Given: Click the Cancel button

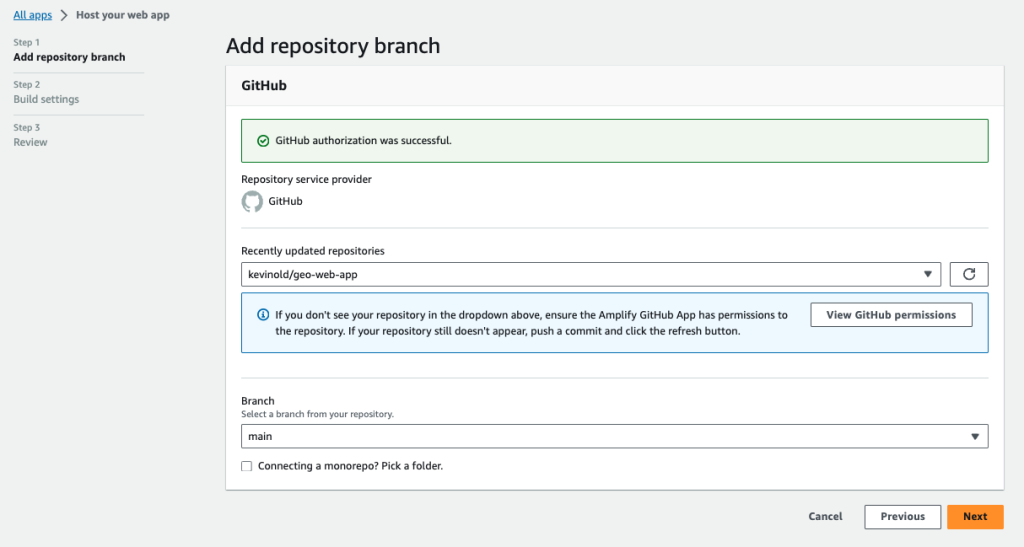Looking at the screenshot, I should [825, 516].
